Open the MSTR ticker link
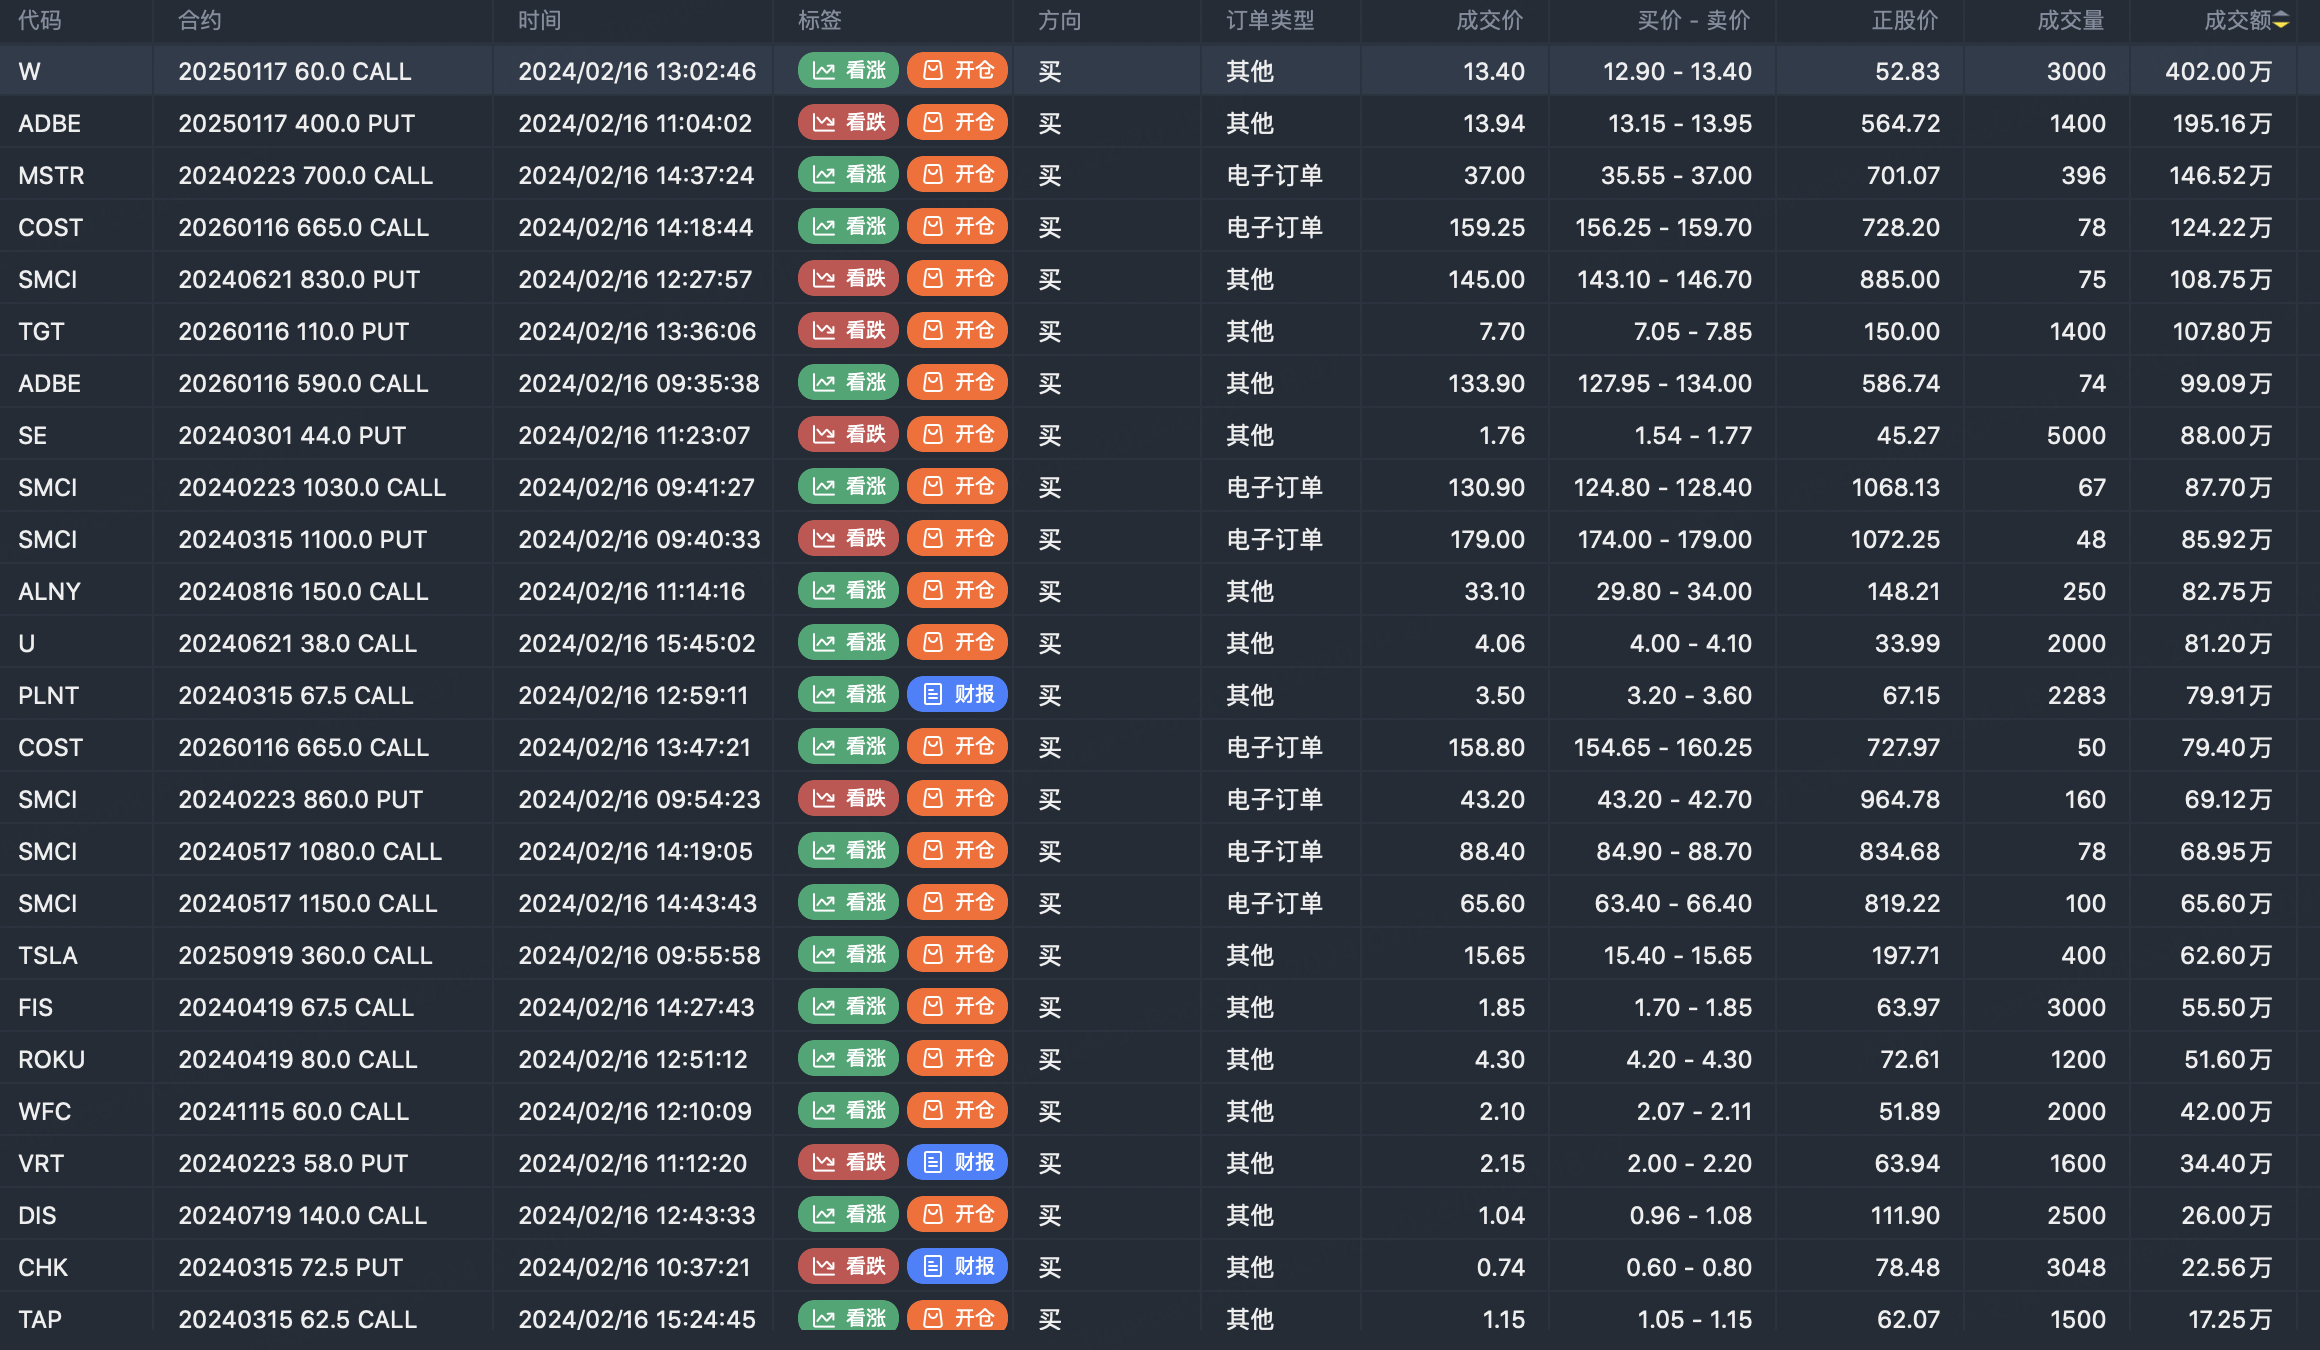The image size is (2320, 1350). click(51, 176)
